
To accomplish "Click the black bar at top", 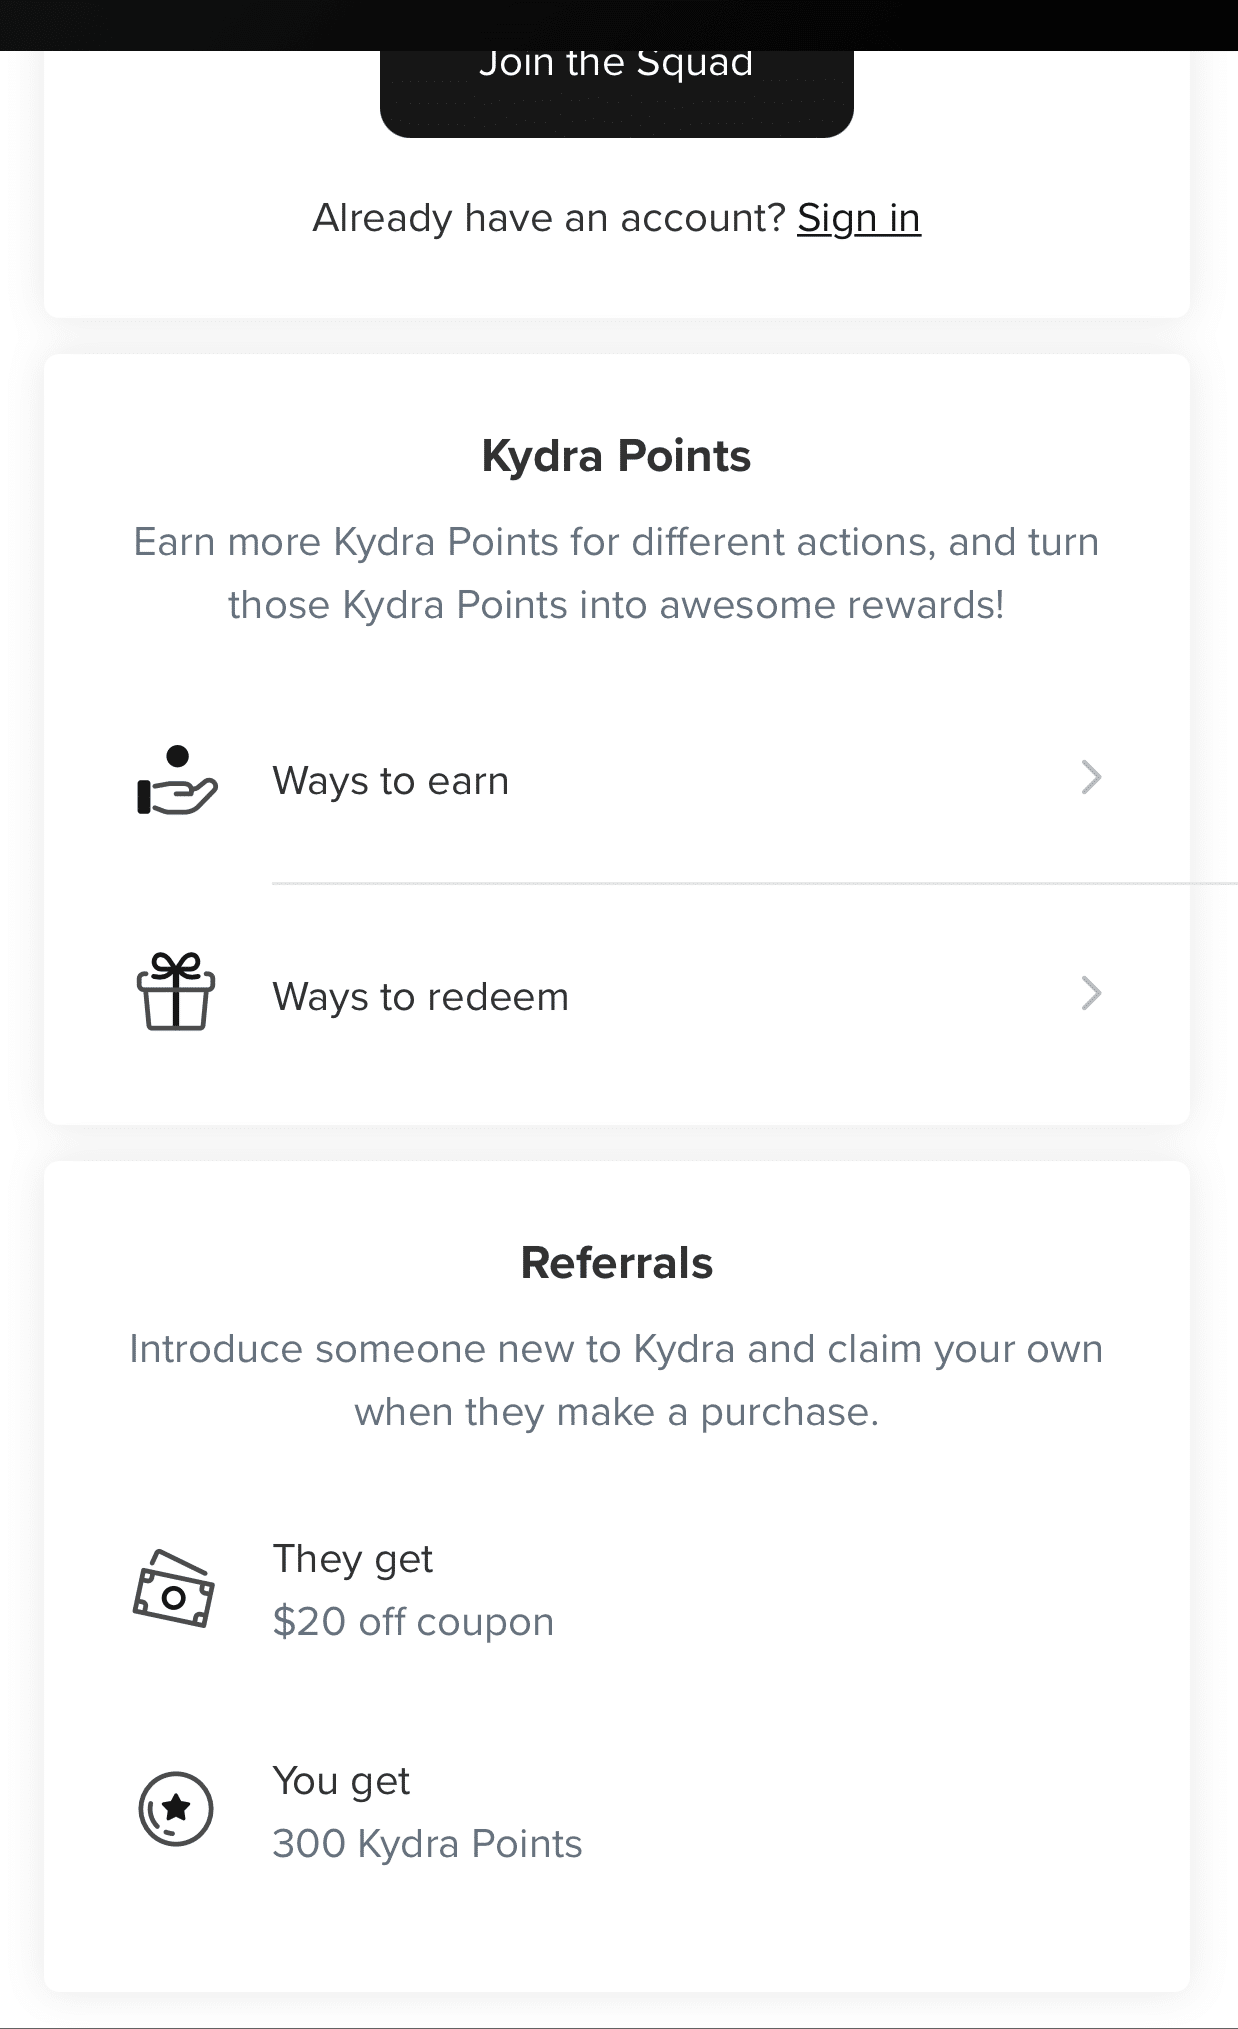I will (618, 24).
